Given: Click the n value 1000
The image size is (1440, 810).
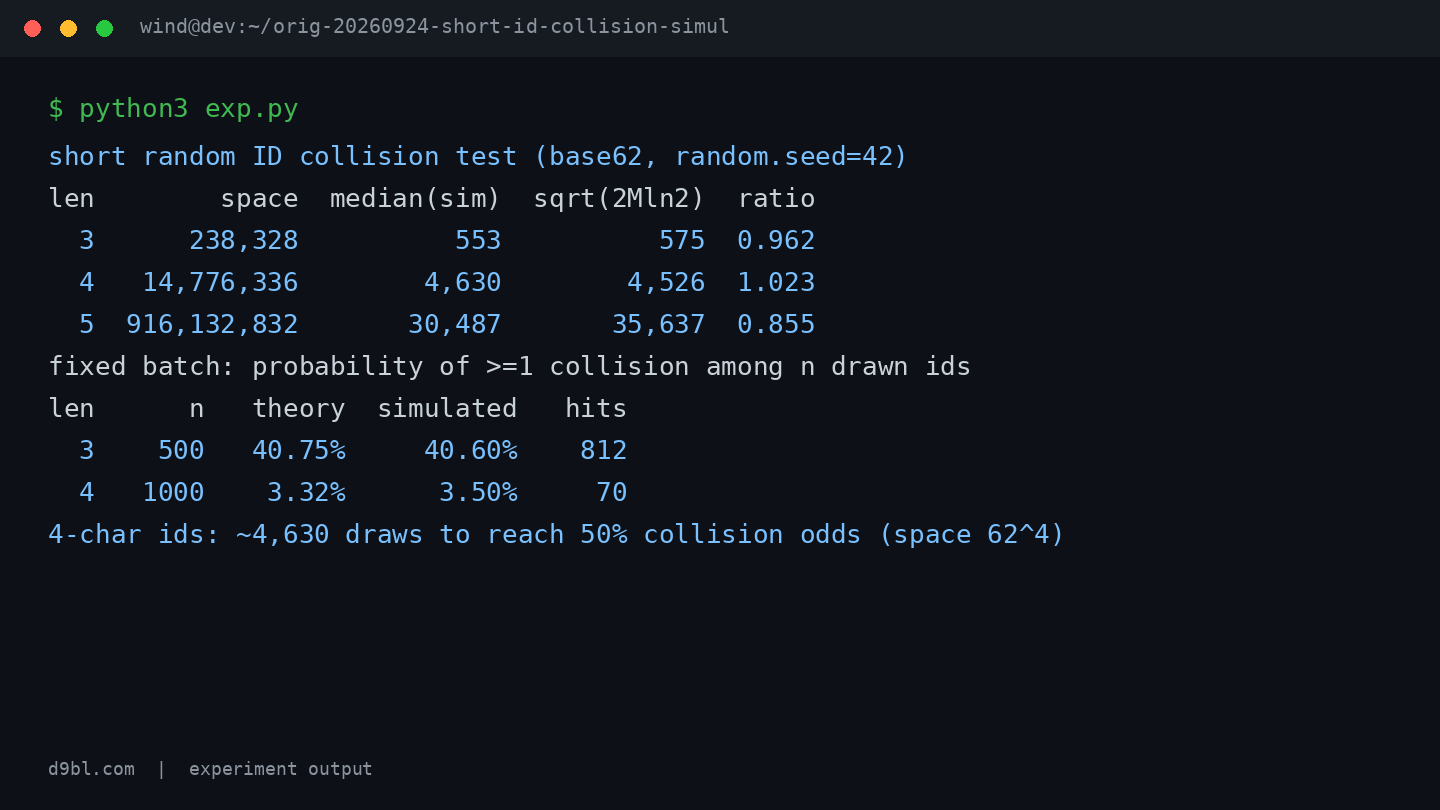Looking at the screenshot, I should click(173, 493).
